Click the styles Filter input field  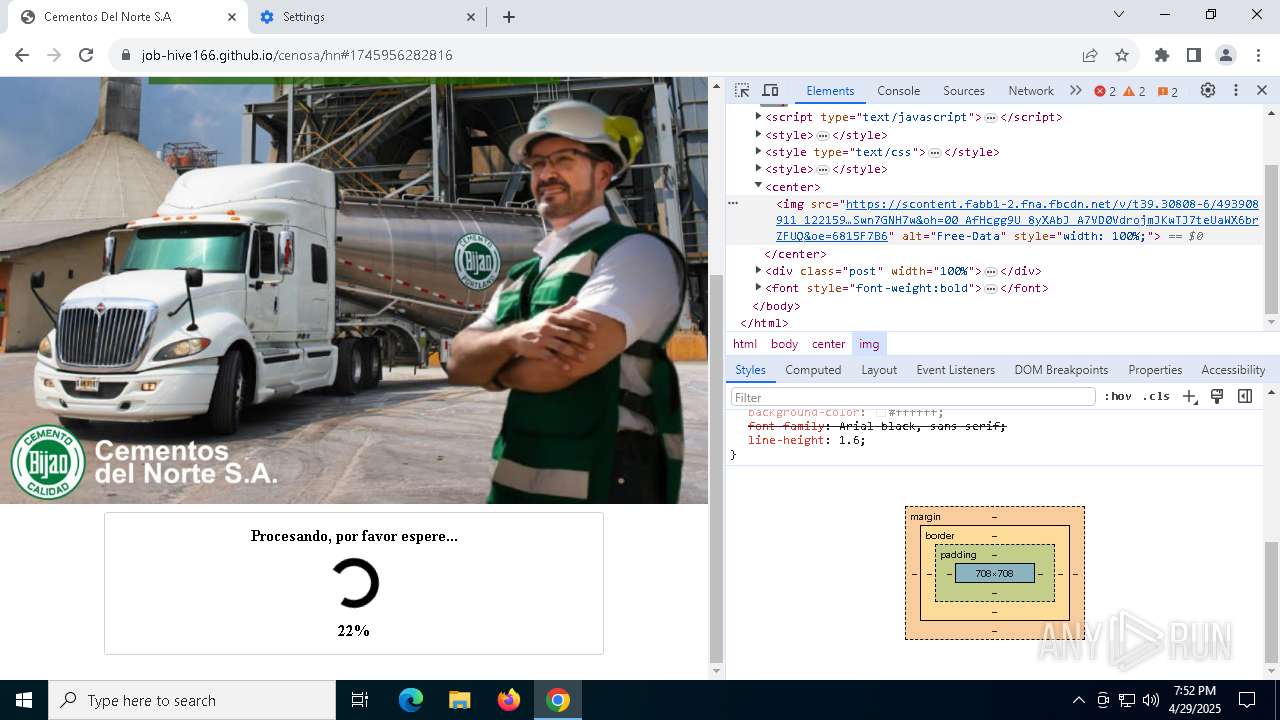pyautogui.click(x=913, y=397)
